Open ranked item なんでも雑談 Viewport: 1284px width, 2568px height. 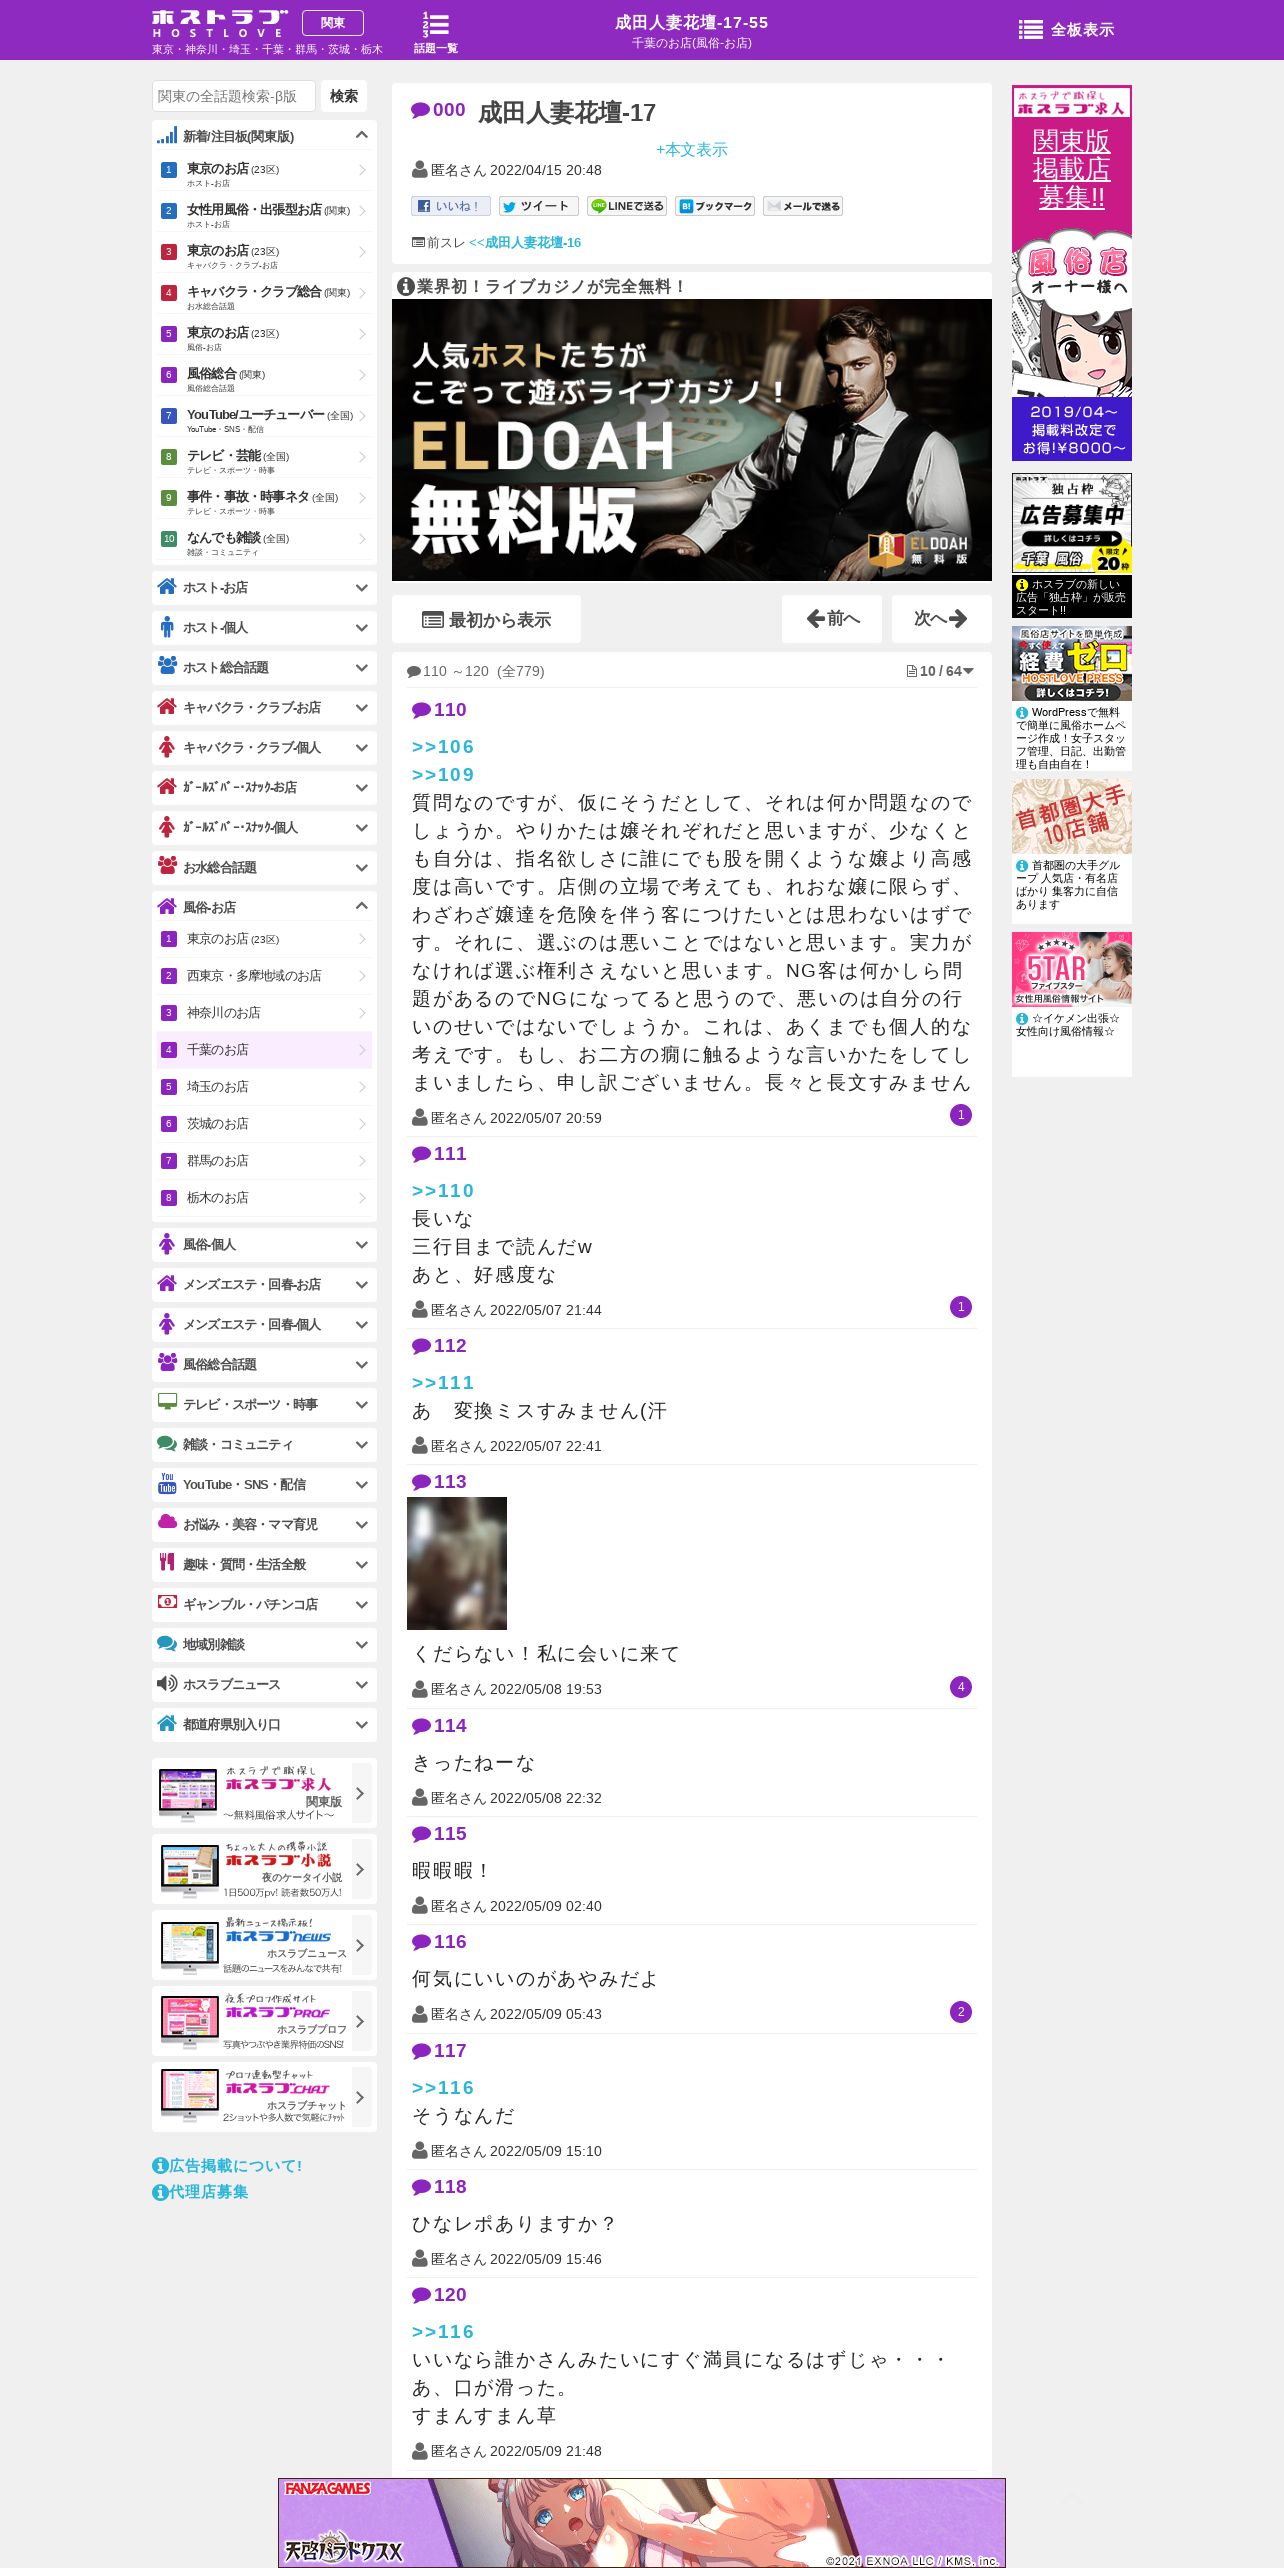click(x=264, y=542)
